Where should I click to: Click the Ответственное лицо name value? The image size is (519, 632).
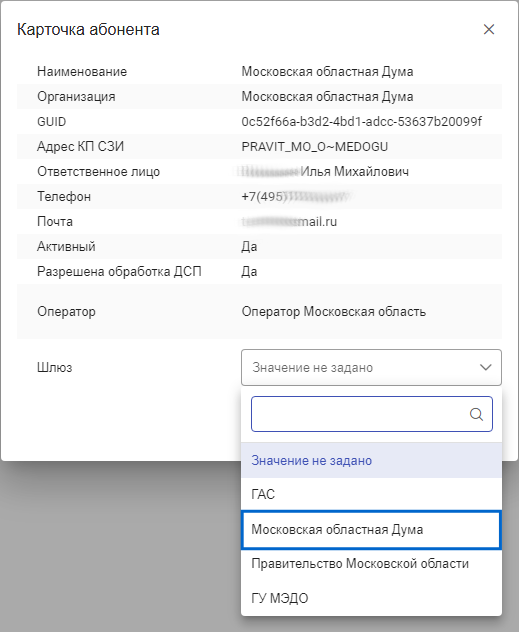point(325,171)
